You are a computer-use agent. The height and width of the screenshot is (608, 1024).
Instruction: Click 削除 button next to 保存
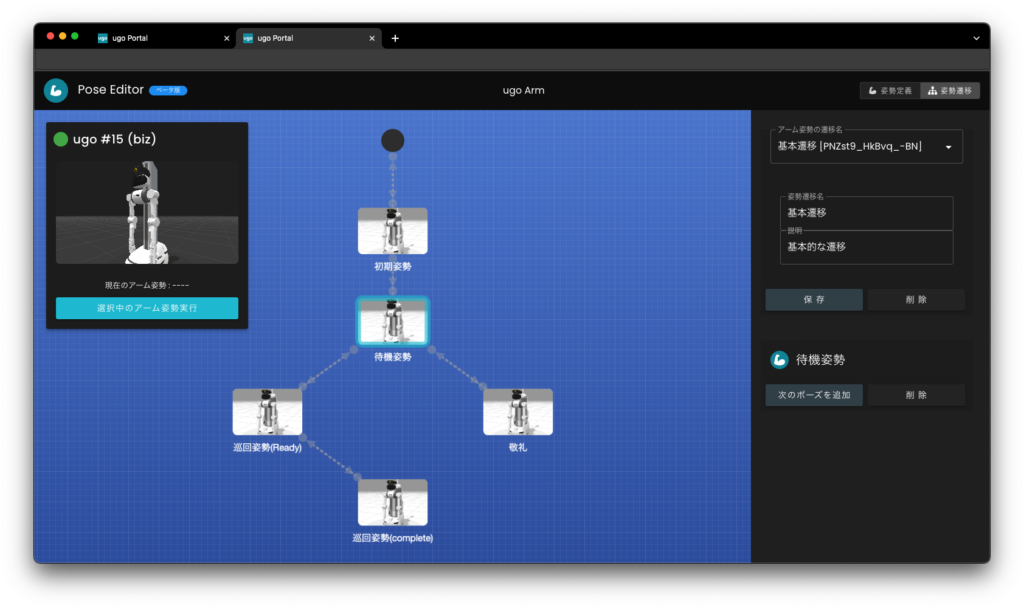[x=916, y=300]
